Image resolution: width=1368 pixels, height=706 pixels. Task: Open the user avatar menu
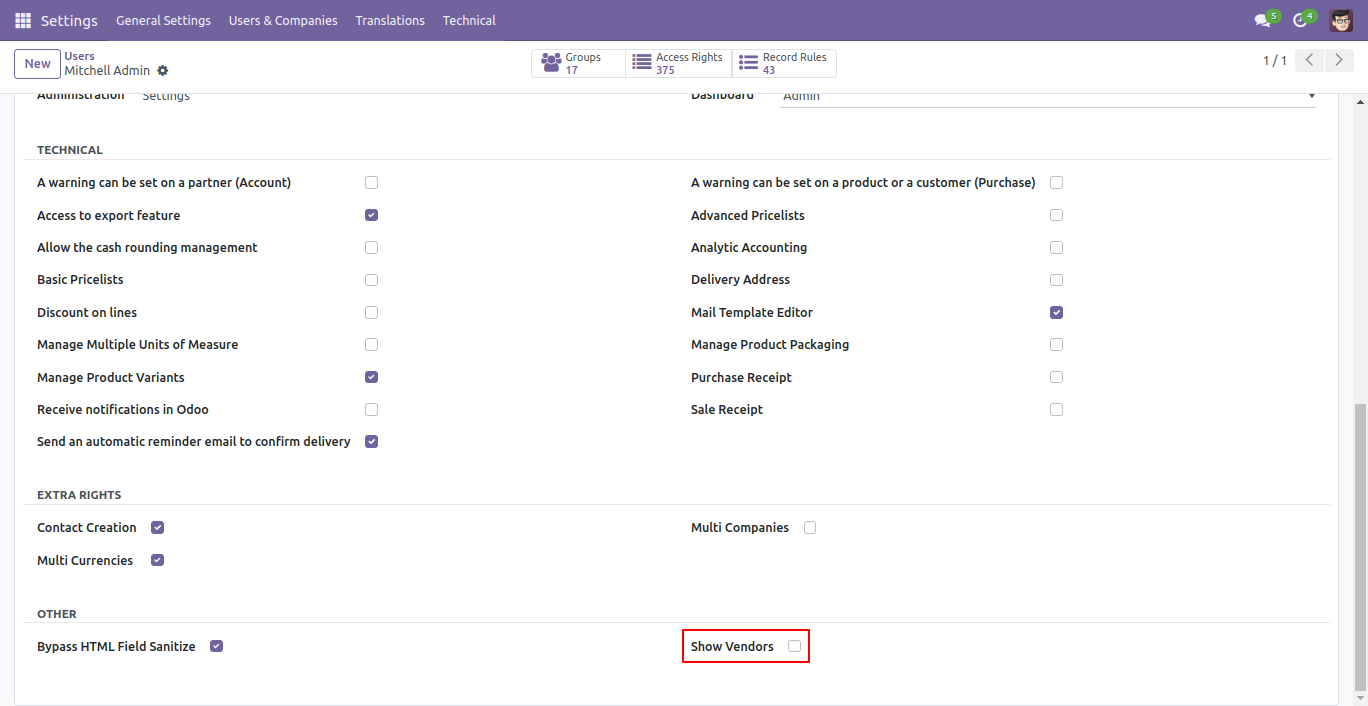[x=1341, y=20]
